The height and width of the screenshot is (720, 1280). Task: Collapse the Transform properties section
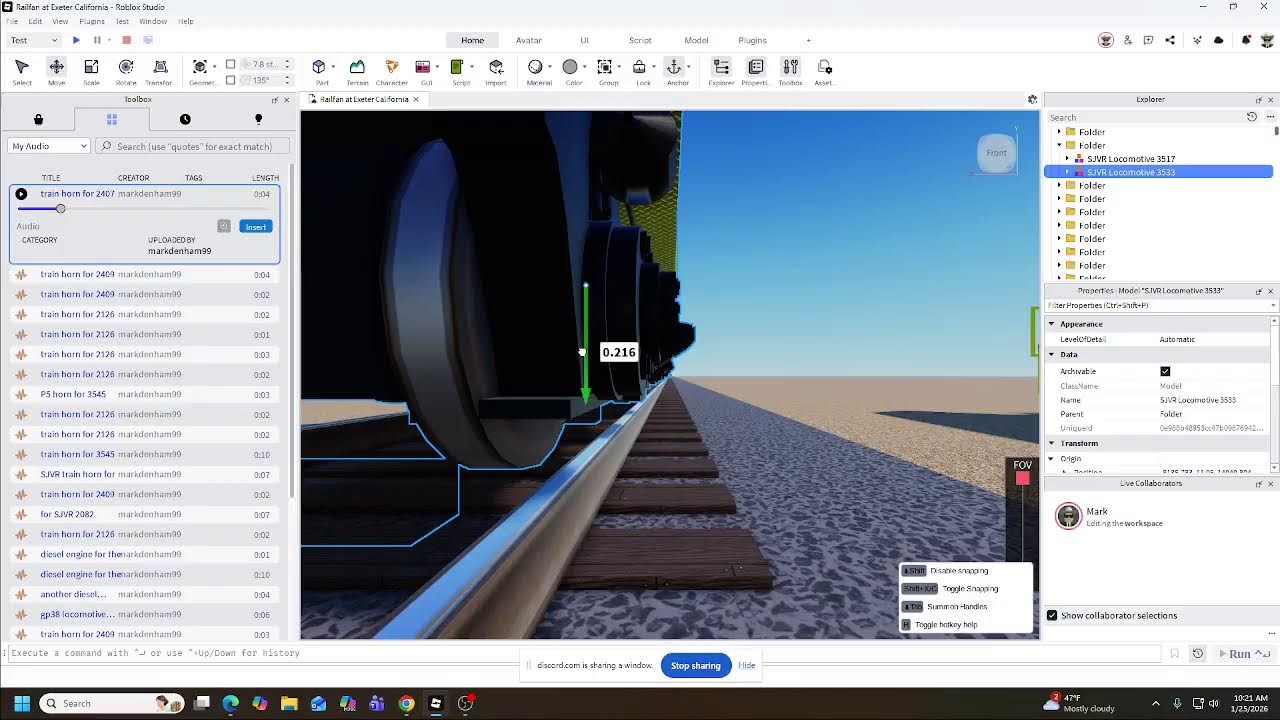1051,443
